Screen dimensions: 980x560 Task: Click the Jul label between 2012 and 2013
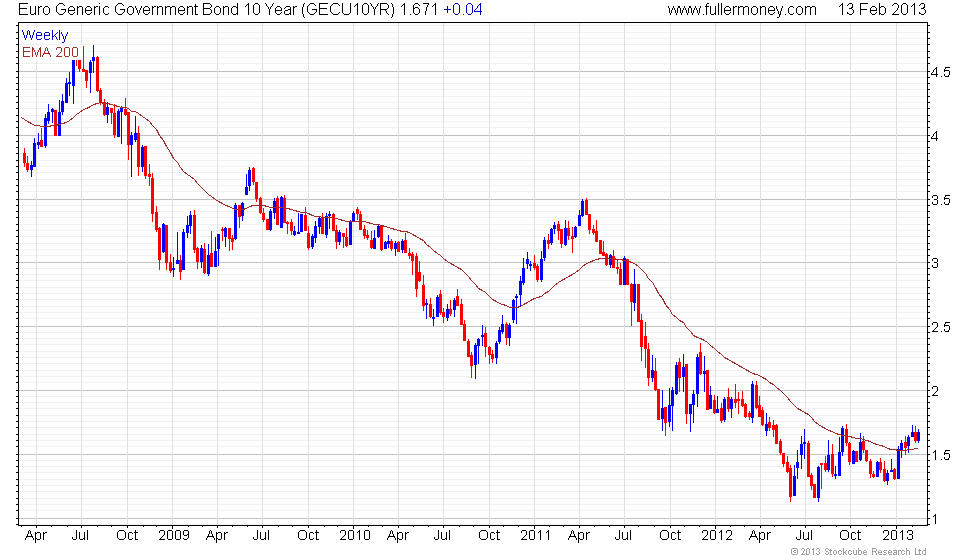804,536
